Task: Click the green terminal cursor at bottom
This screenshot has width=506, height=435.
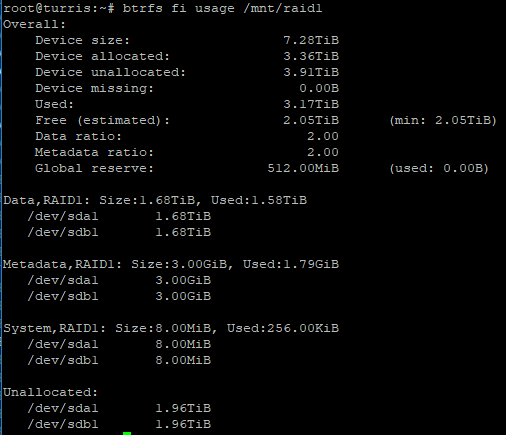Action: pos(127,433)
